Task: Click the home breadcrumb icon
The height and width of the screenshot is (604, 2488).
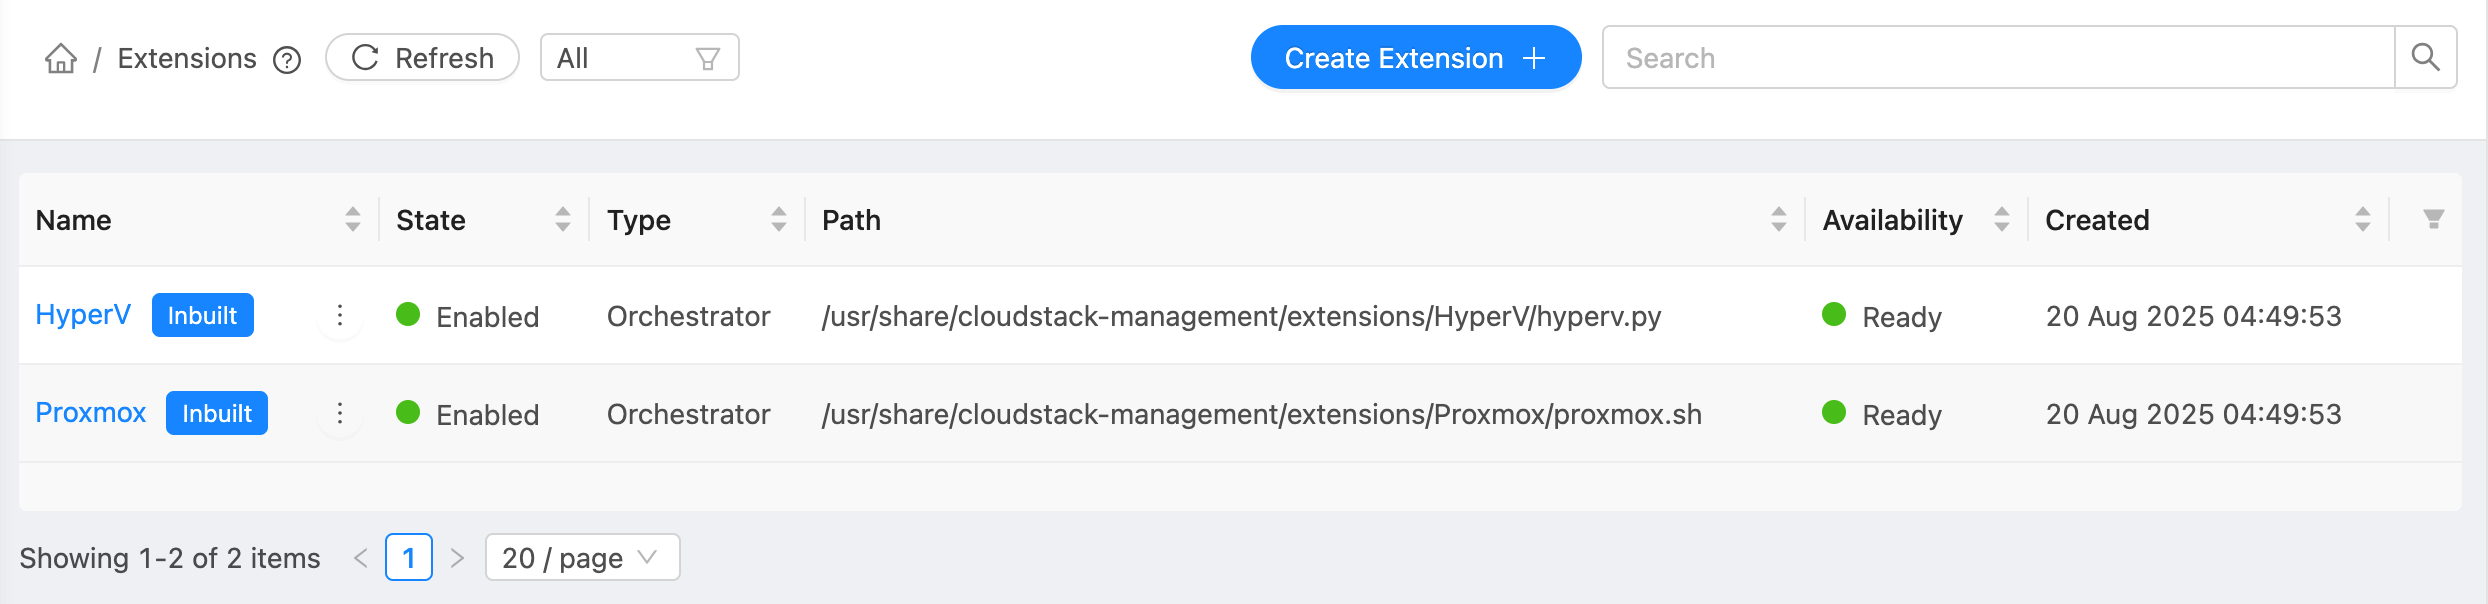Action: [61, 58]
